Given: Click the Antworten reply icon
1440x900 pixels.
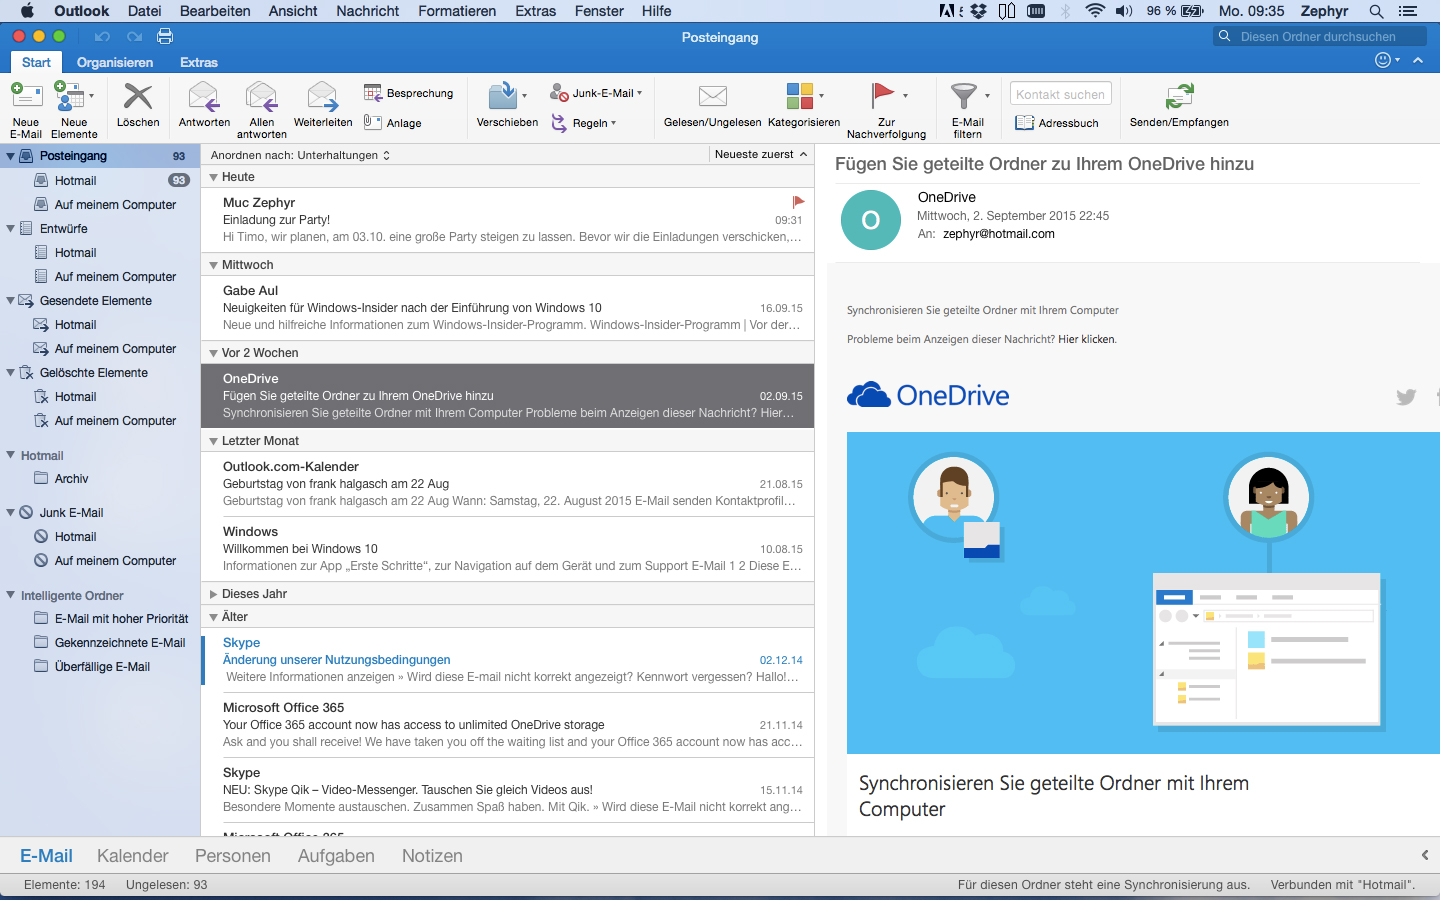Looking at the screenshot, I should point(204,98).
